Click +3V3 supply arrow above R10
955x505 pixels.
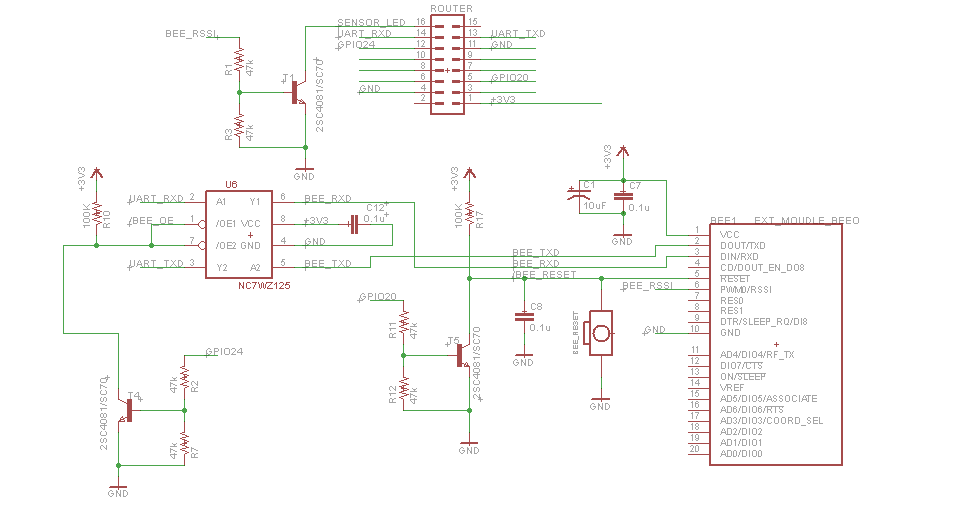96,173
